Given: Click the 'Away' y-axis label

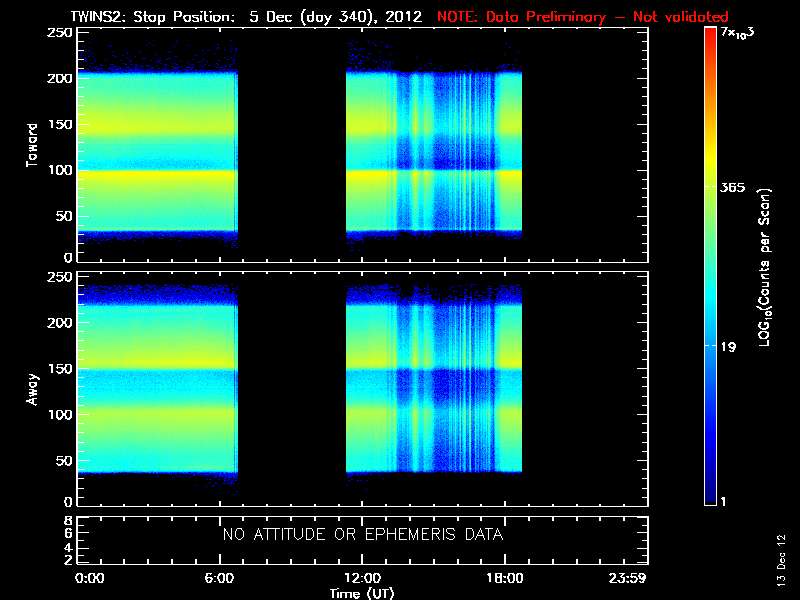Looking at the screenshot, I should (x=33, y=387).
